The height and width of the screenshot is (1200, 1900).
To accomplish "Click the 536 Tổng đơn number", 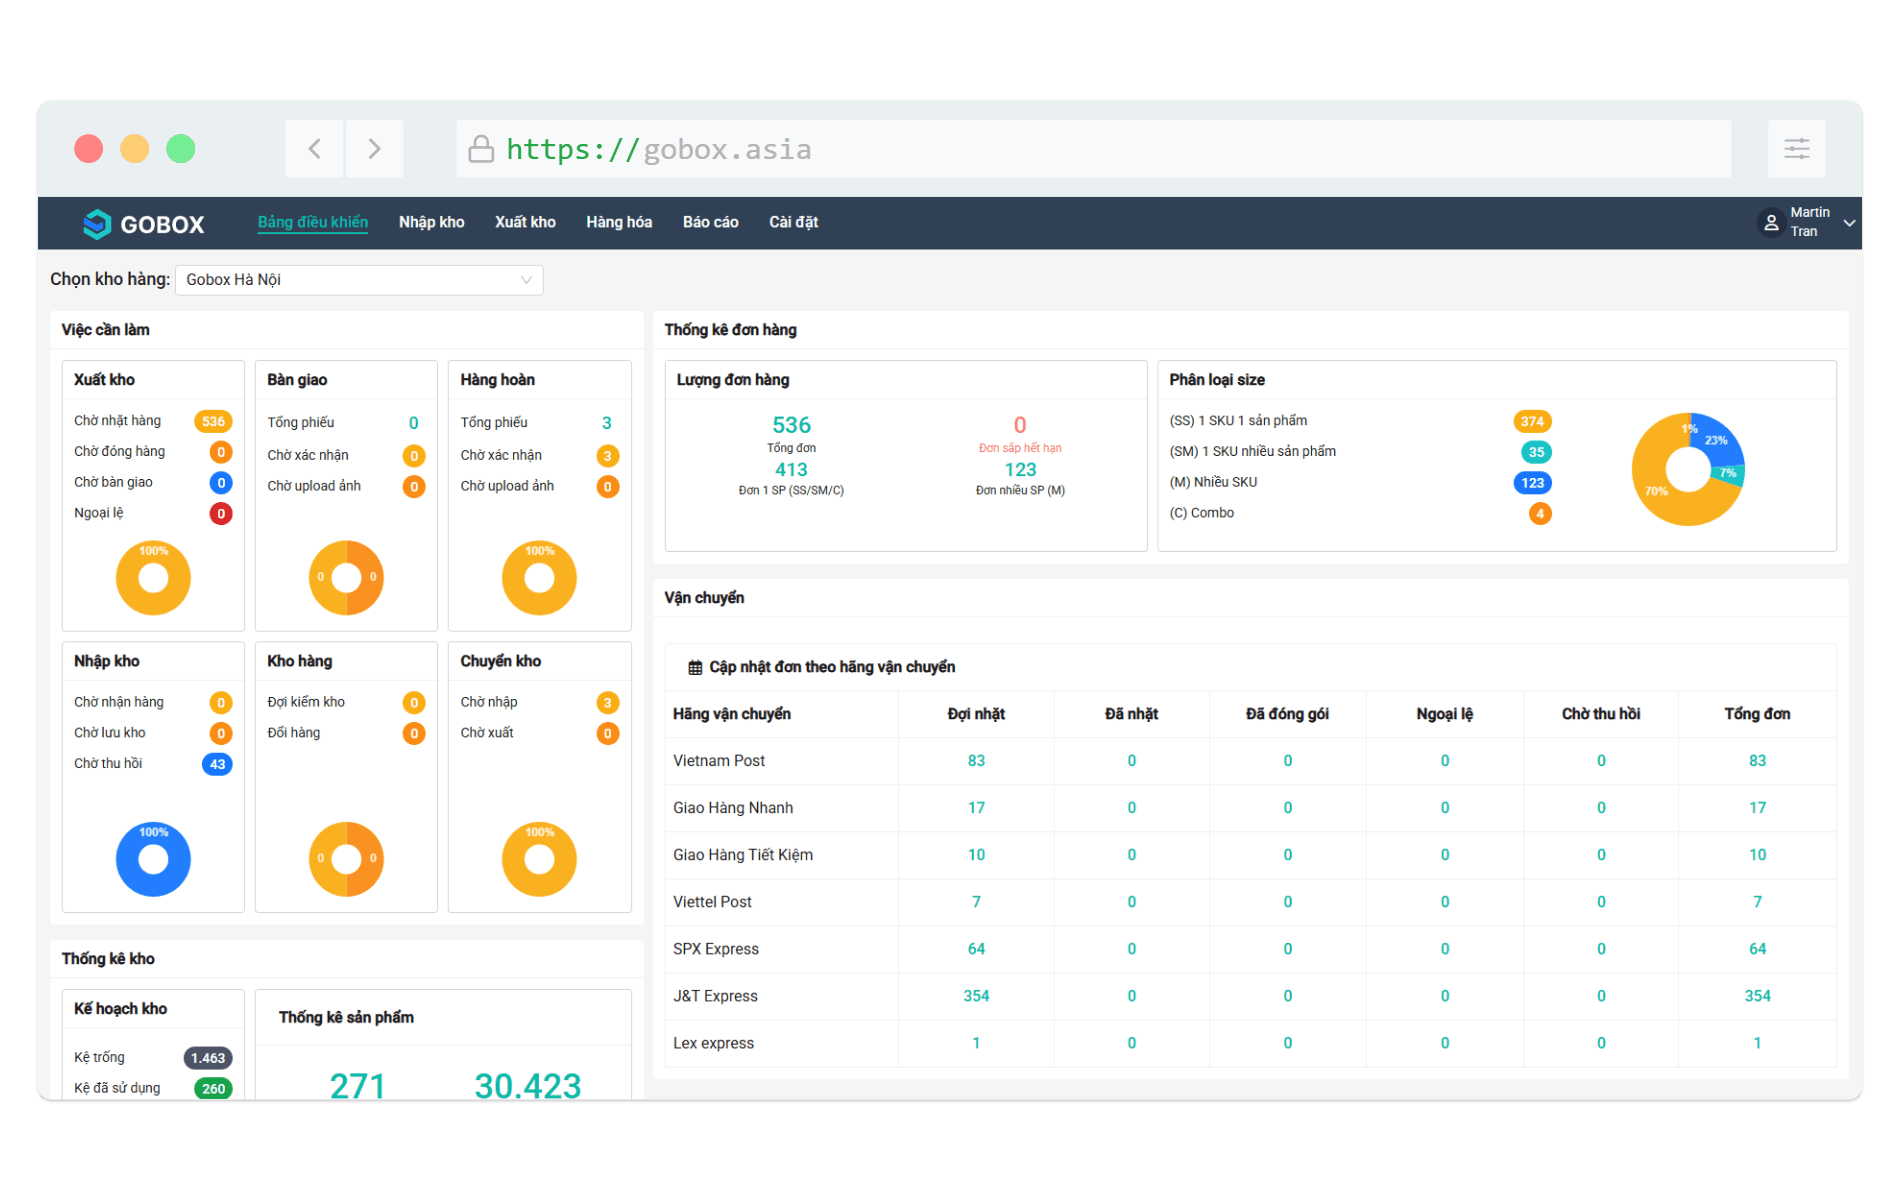I will (791, 425).
